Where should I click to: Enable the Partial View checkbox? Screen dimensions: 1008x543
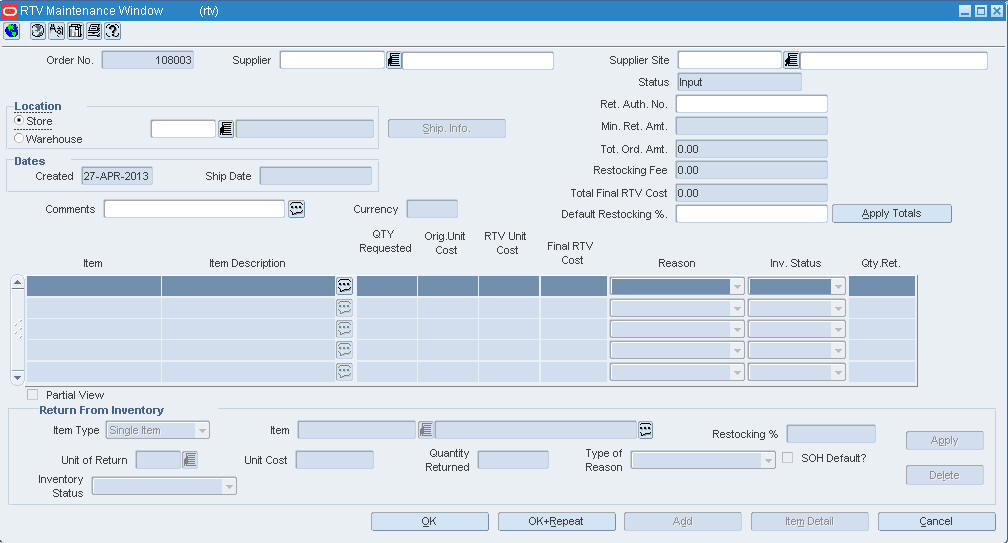click(x=33, y=395)
